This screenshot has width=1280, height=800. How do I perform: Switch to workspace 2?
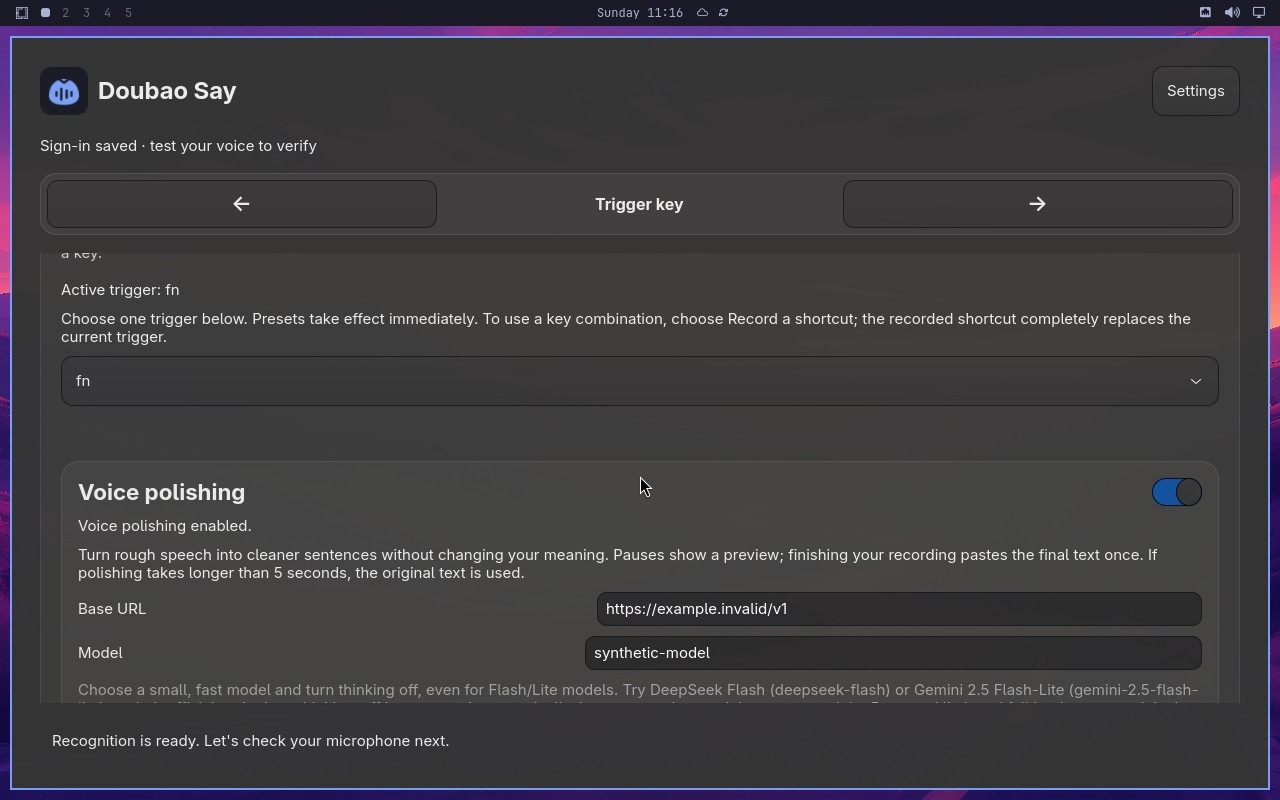(x=66, y=13)
